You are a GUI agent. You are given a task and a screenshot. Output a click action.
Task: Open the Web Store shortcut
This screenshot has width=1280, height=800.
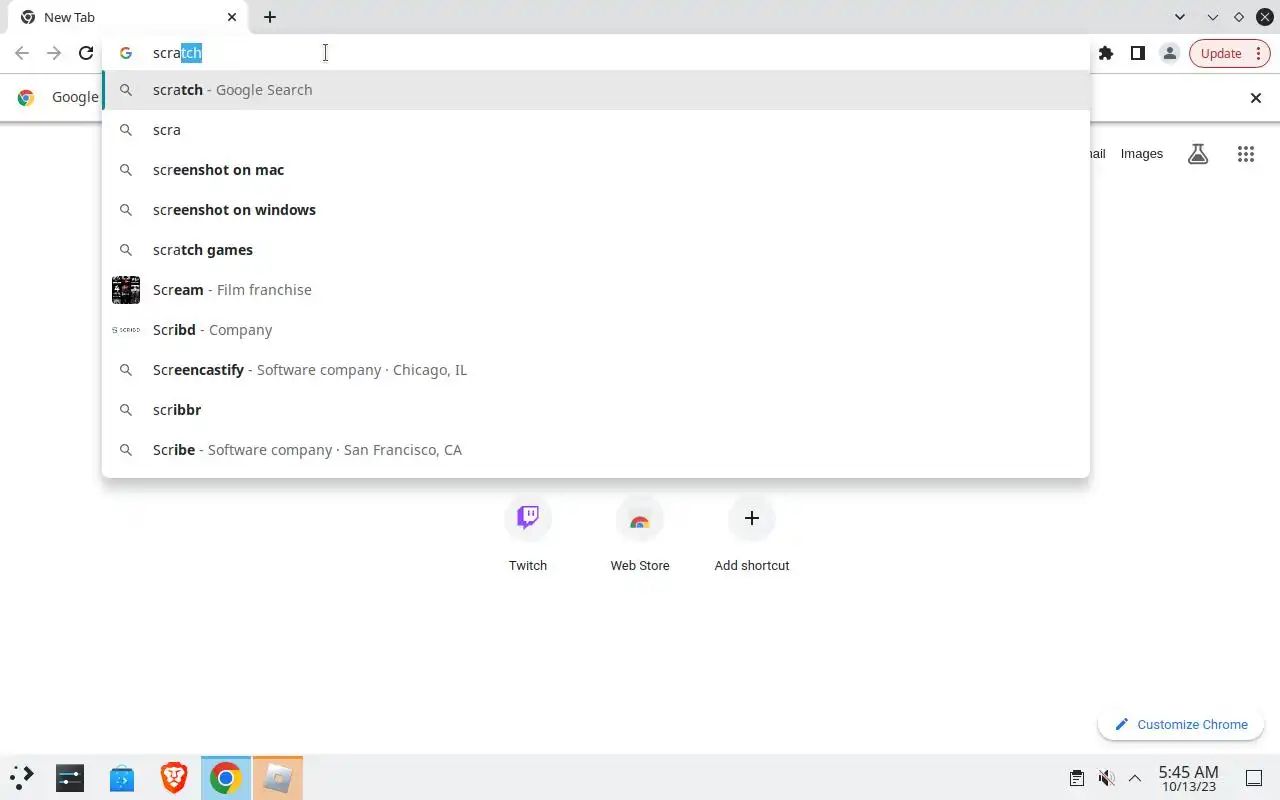(640, 535)
